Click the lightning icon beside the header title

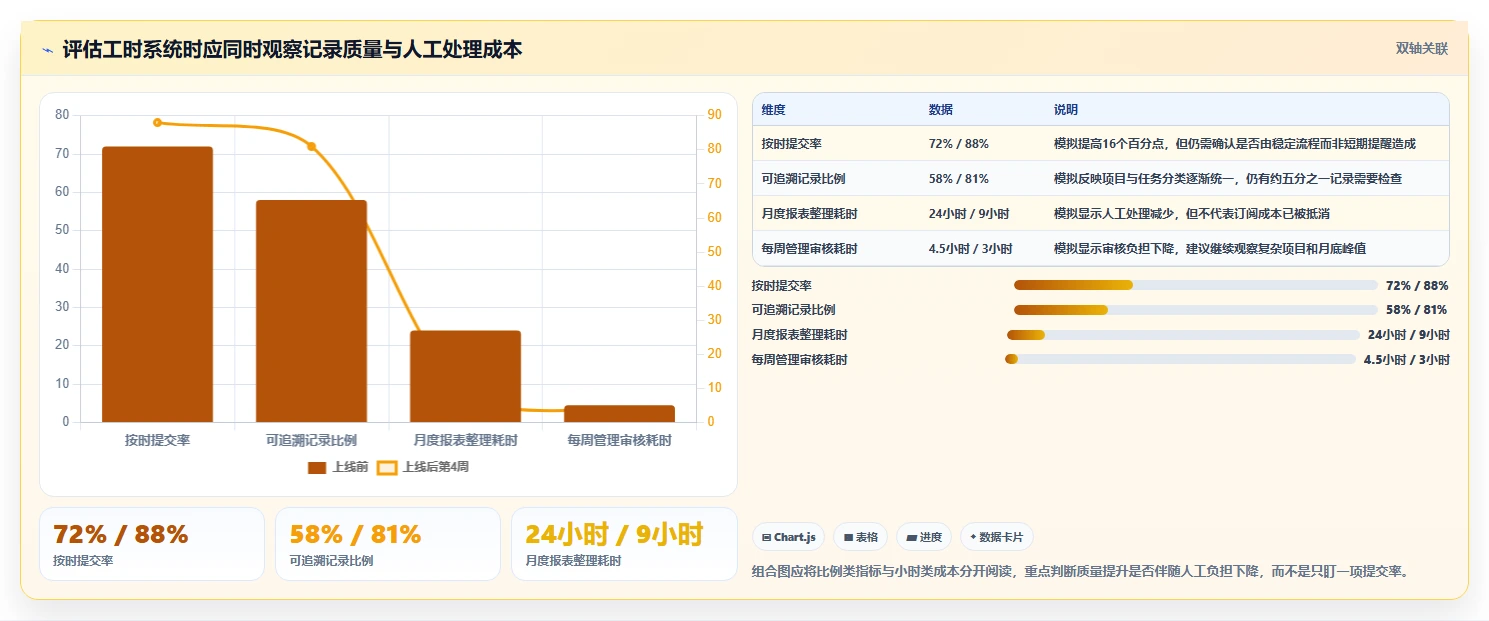(47, 50)
